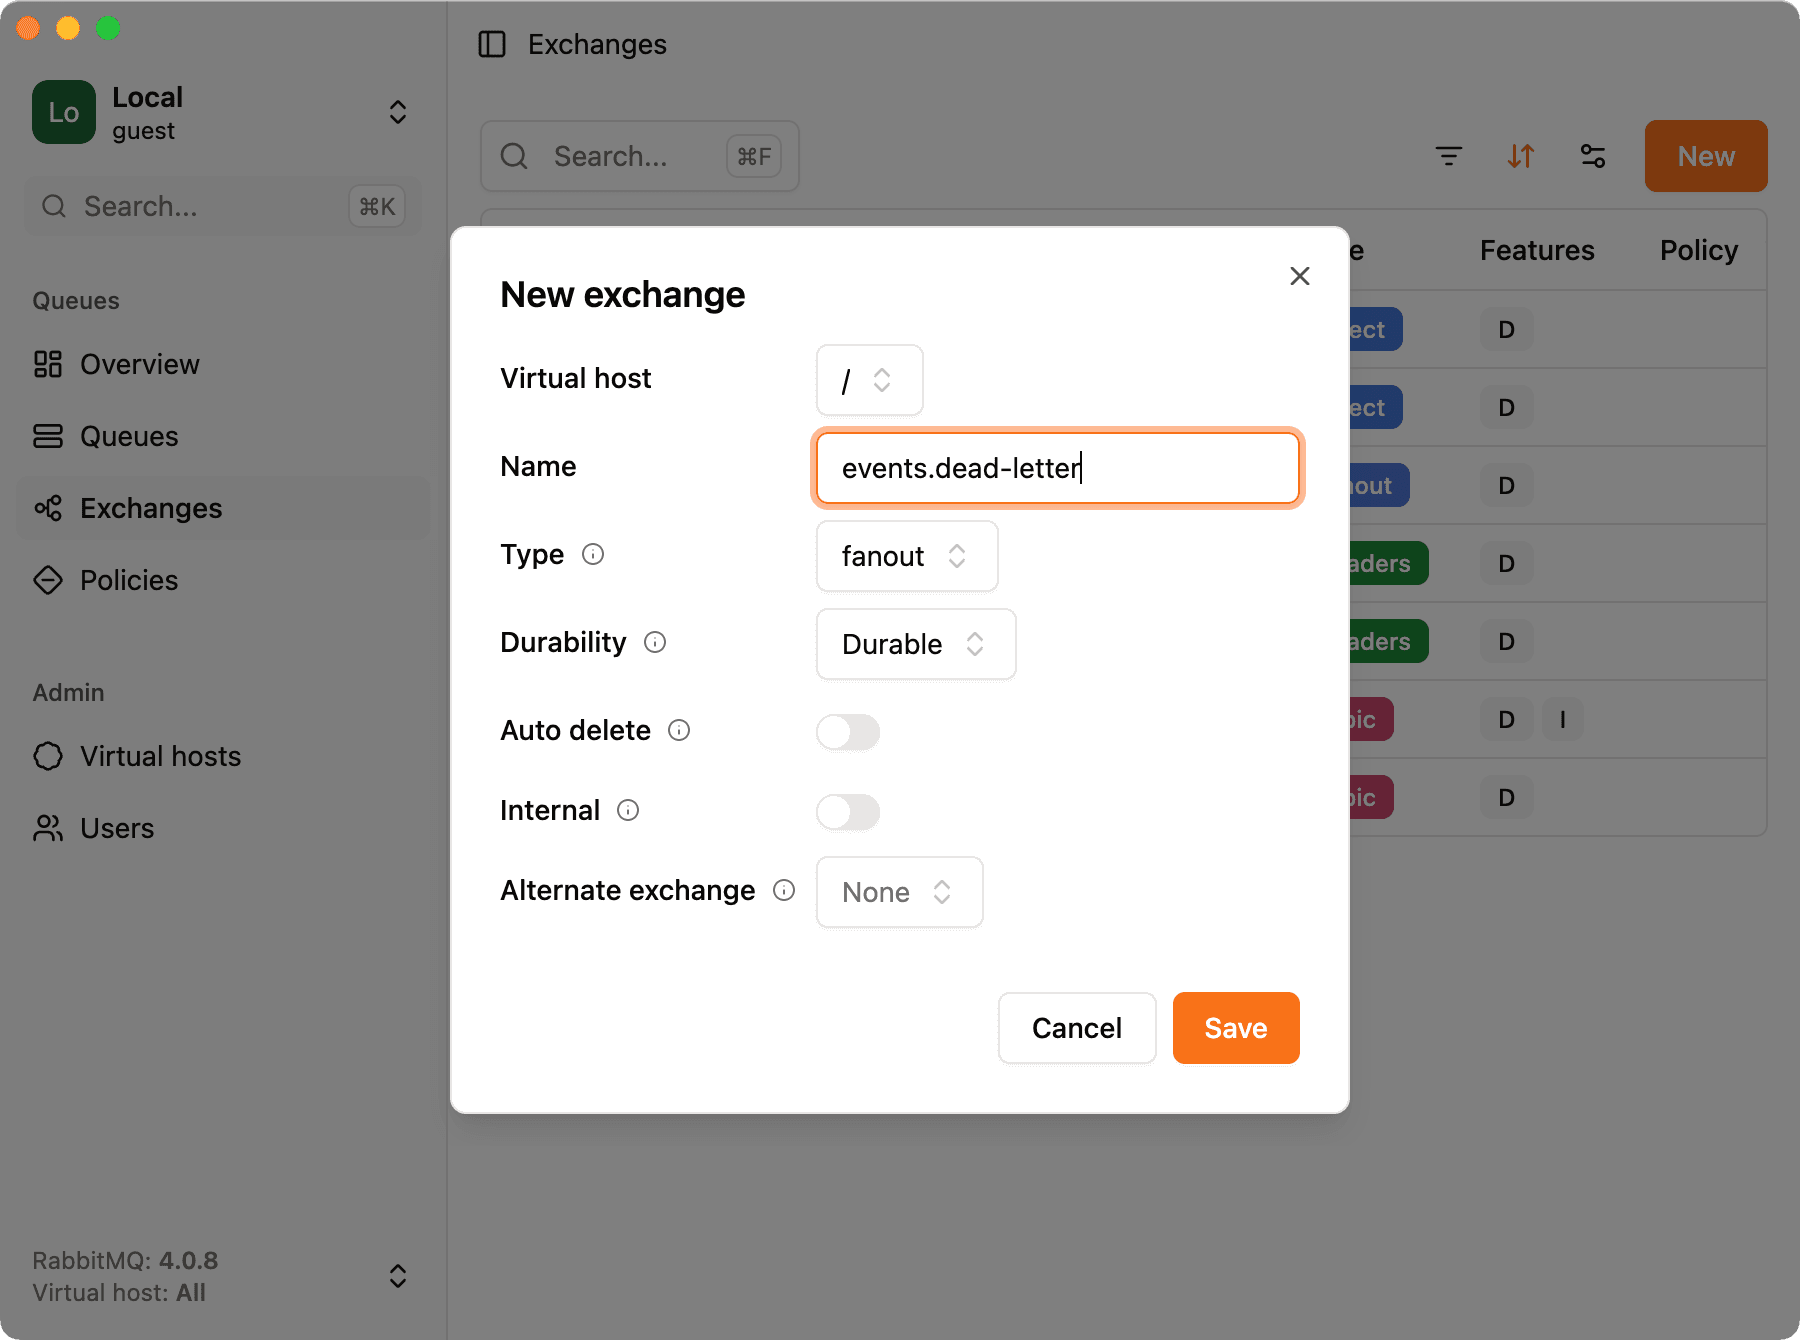Open the Overview section in the sidebar
1800x1340 pixels.
[x=139, y=364]
